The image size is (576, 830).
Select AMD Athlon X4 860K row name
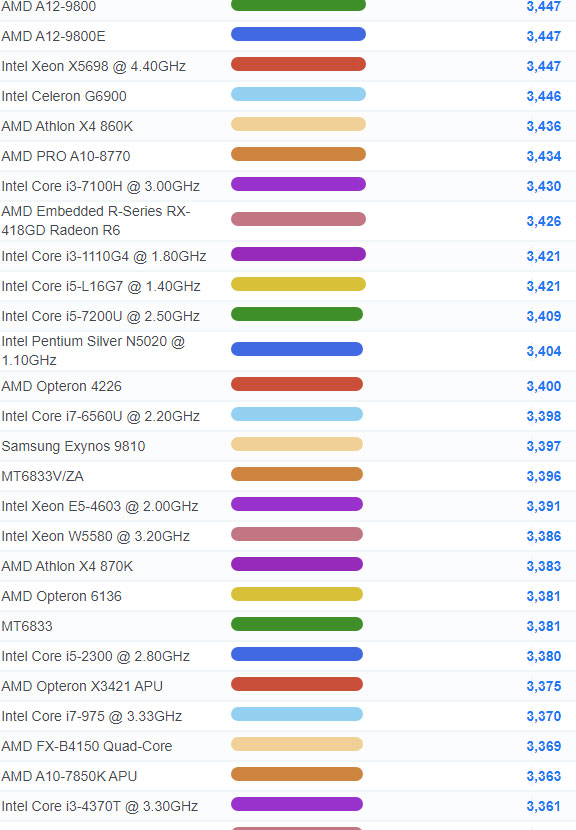click(67, 127)
